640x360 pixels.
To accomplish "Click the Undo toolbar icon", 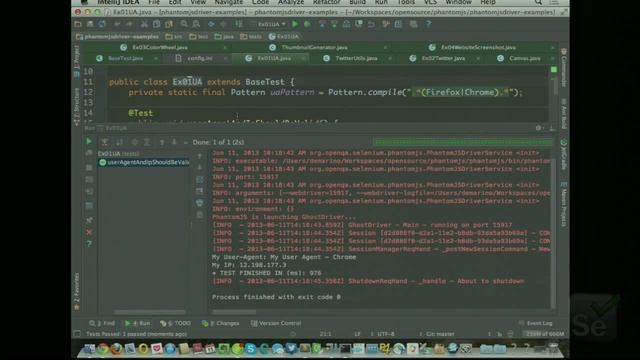I will [x=117, y=24].
